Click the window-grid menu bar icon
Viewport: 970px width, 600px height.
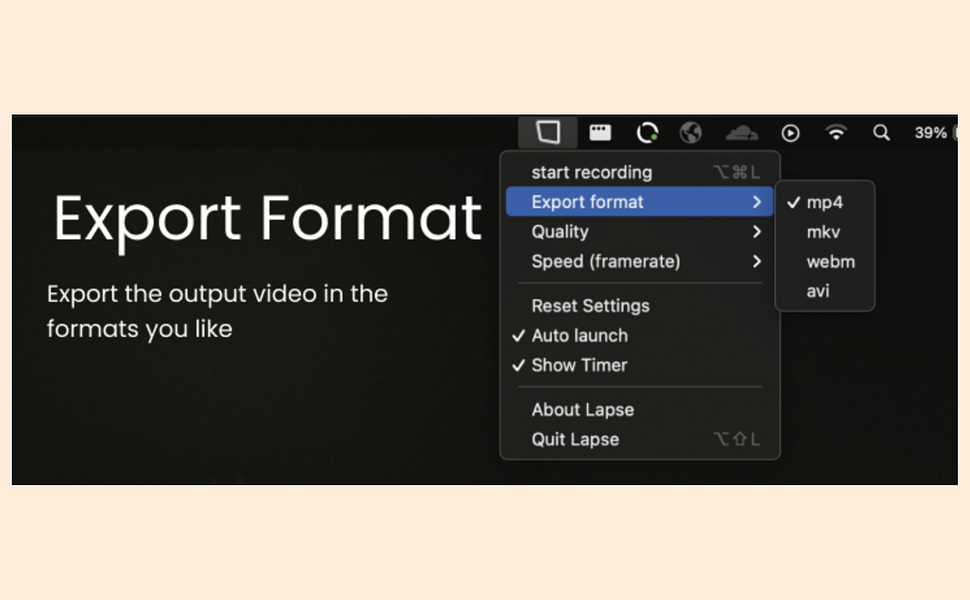(x=600, y=132)
